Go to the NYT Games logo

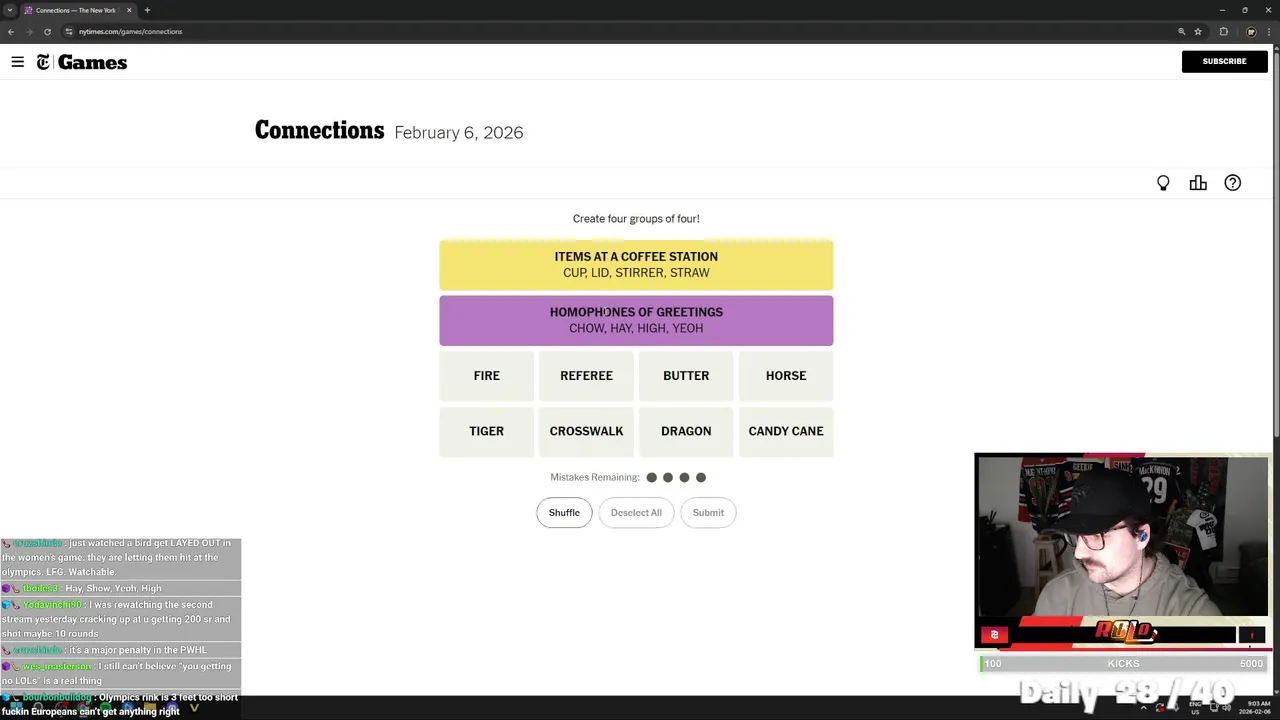(x=82, y=62)
